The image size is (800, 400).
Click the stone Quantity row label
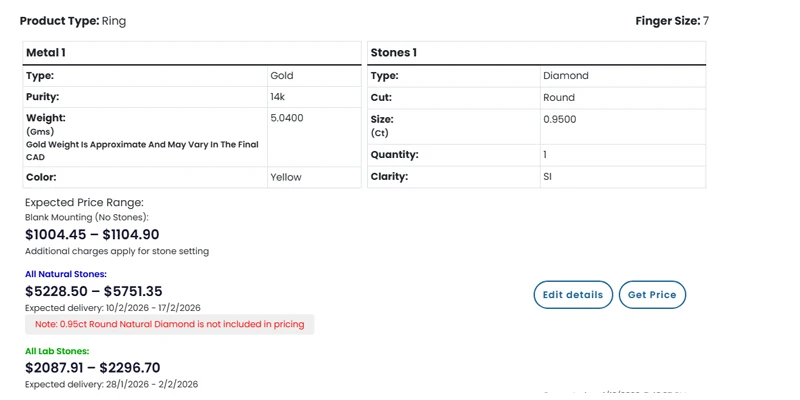[x=395, y=155]
